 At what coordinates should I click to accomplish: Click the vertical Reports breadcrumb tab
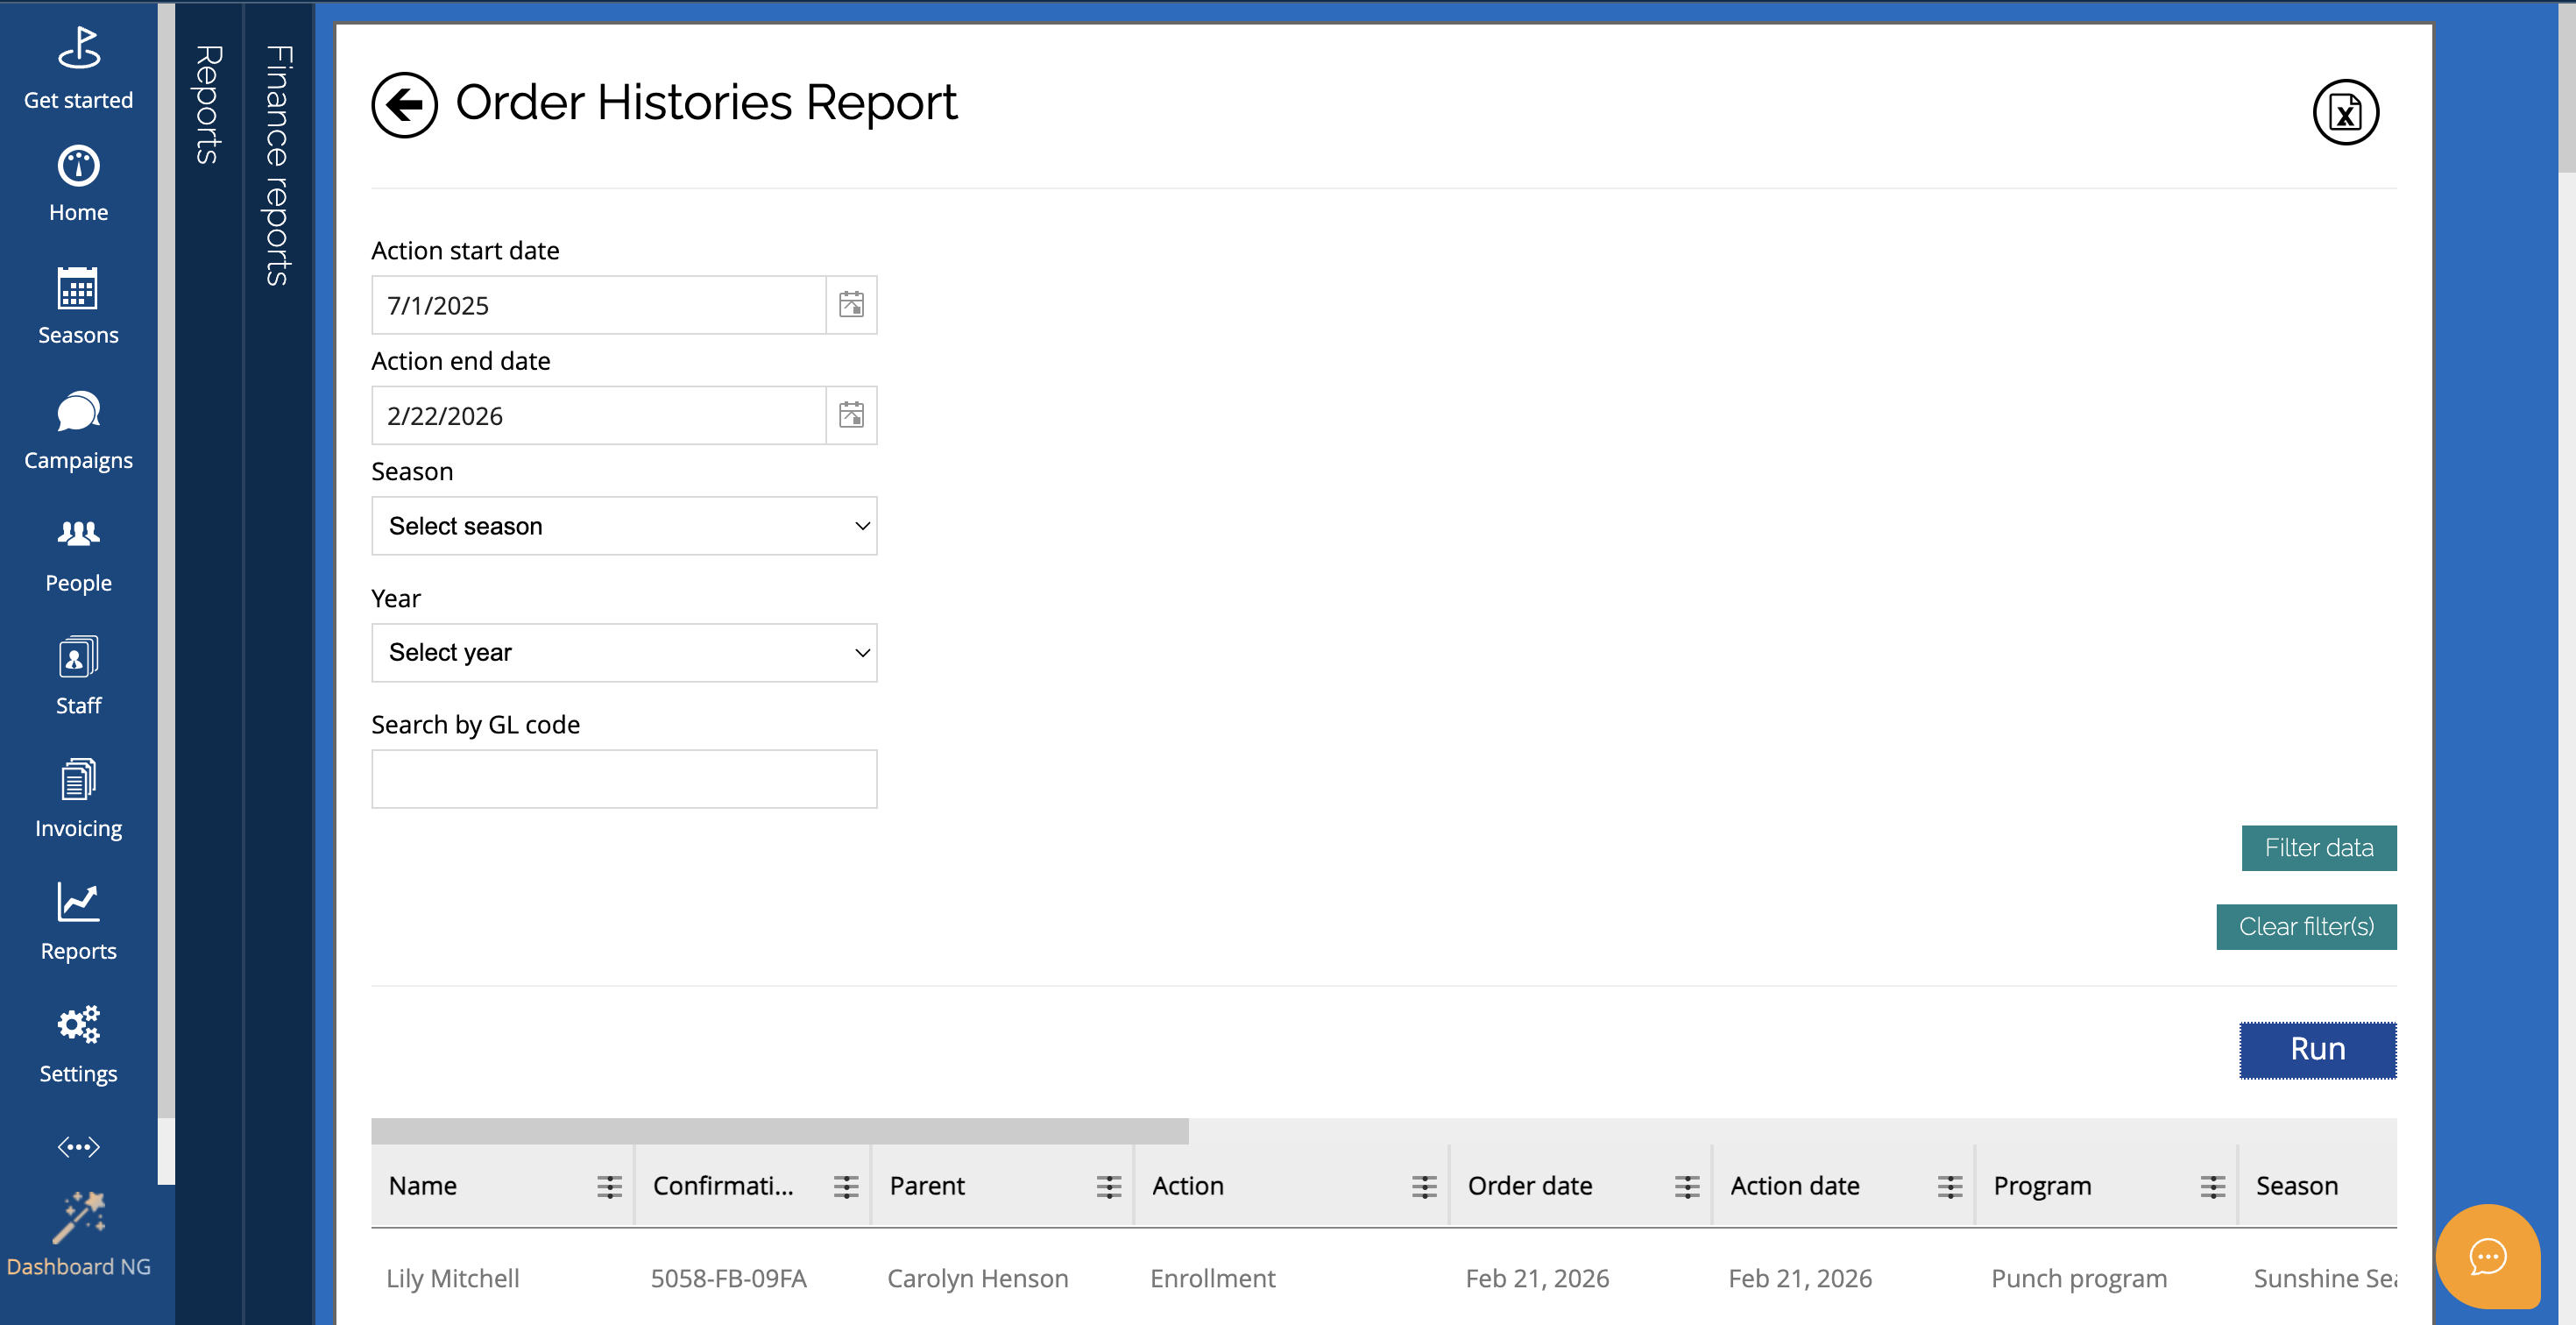pos(208,105)
